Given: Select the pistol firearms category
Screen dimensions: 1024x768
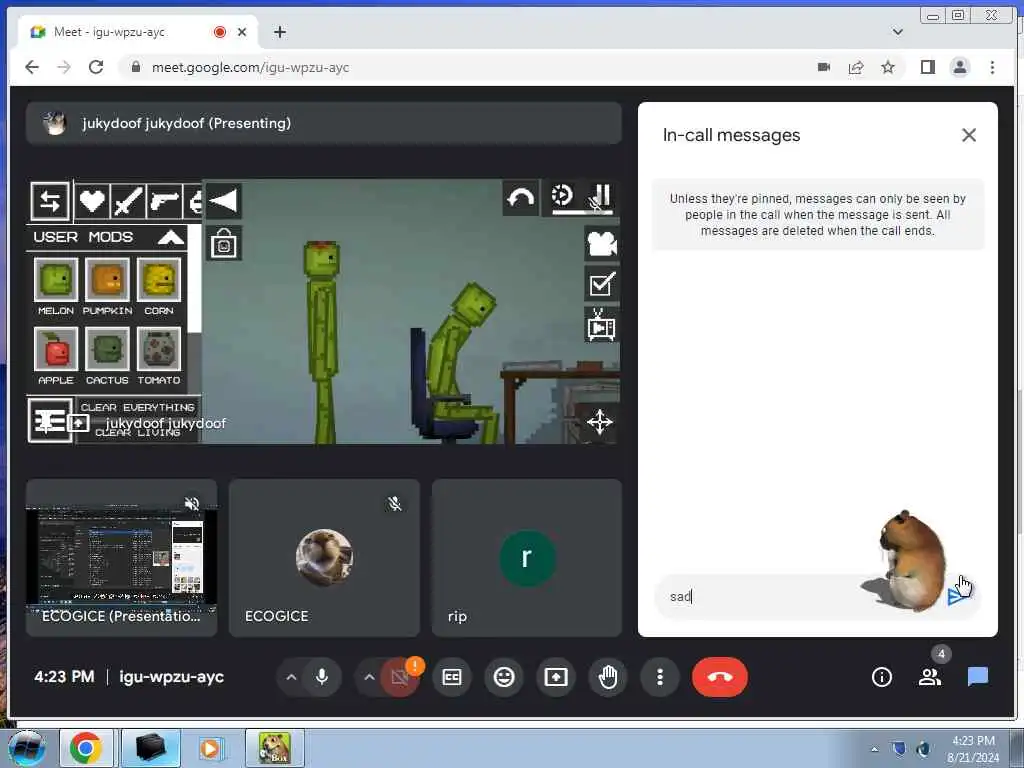Looking at the screenshot, I should (x=164, y=200).
